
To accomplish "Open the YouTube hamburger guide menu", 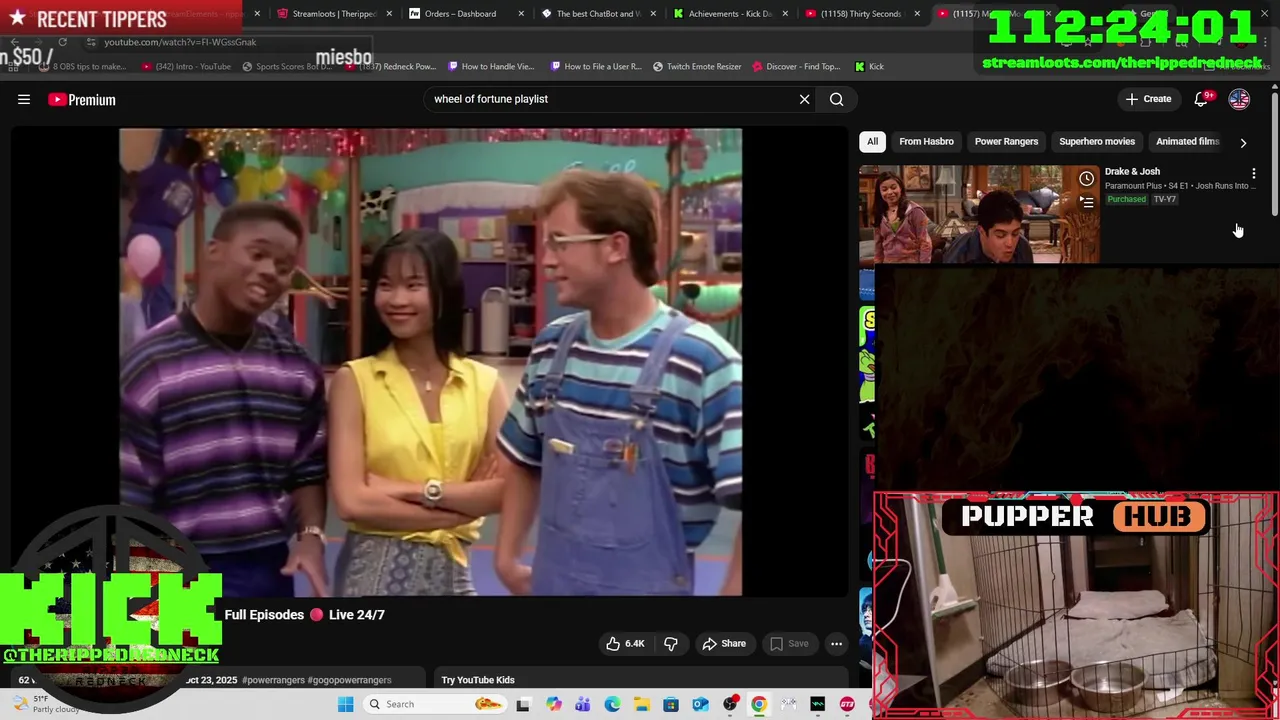I will [x=24, y=99].
